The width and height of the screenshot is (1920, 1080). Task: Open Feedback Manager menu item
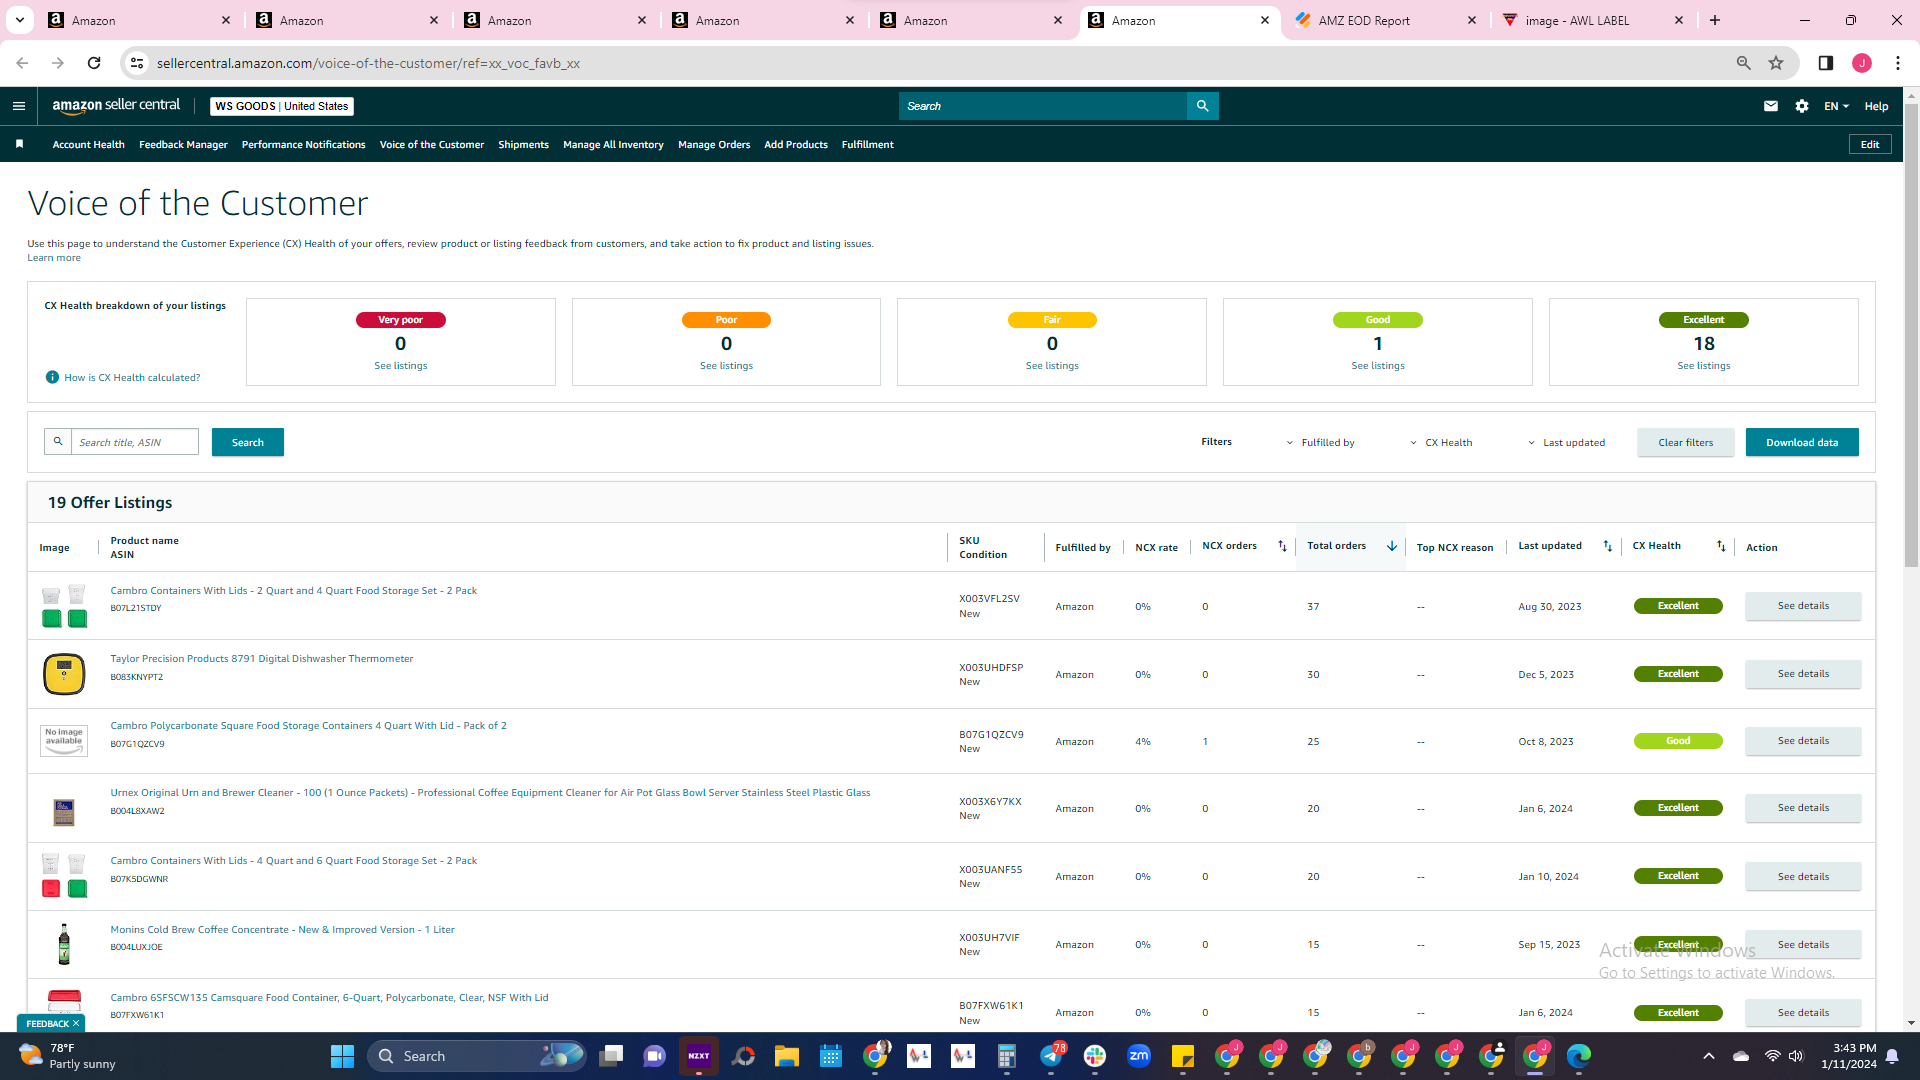click(x=183, y=145)
